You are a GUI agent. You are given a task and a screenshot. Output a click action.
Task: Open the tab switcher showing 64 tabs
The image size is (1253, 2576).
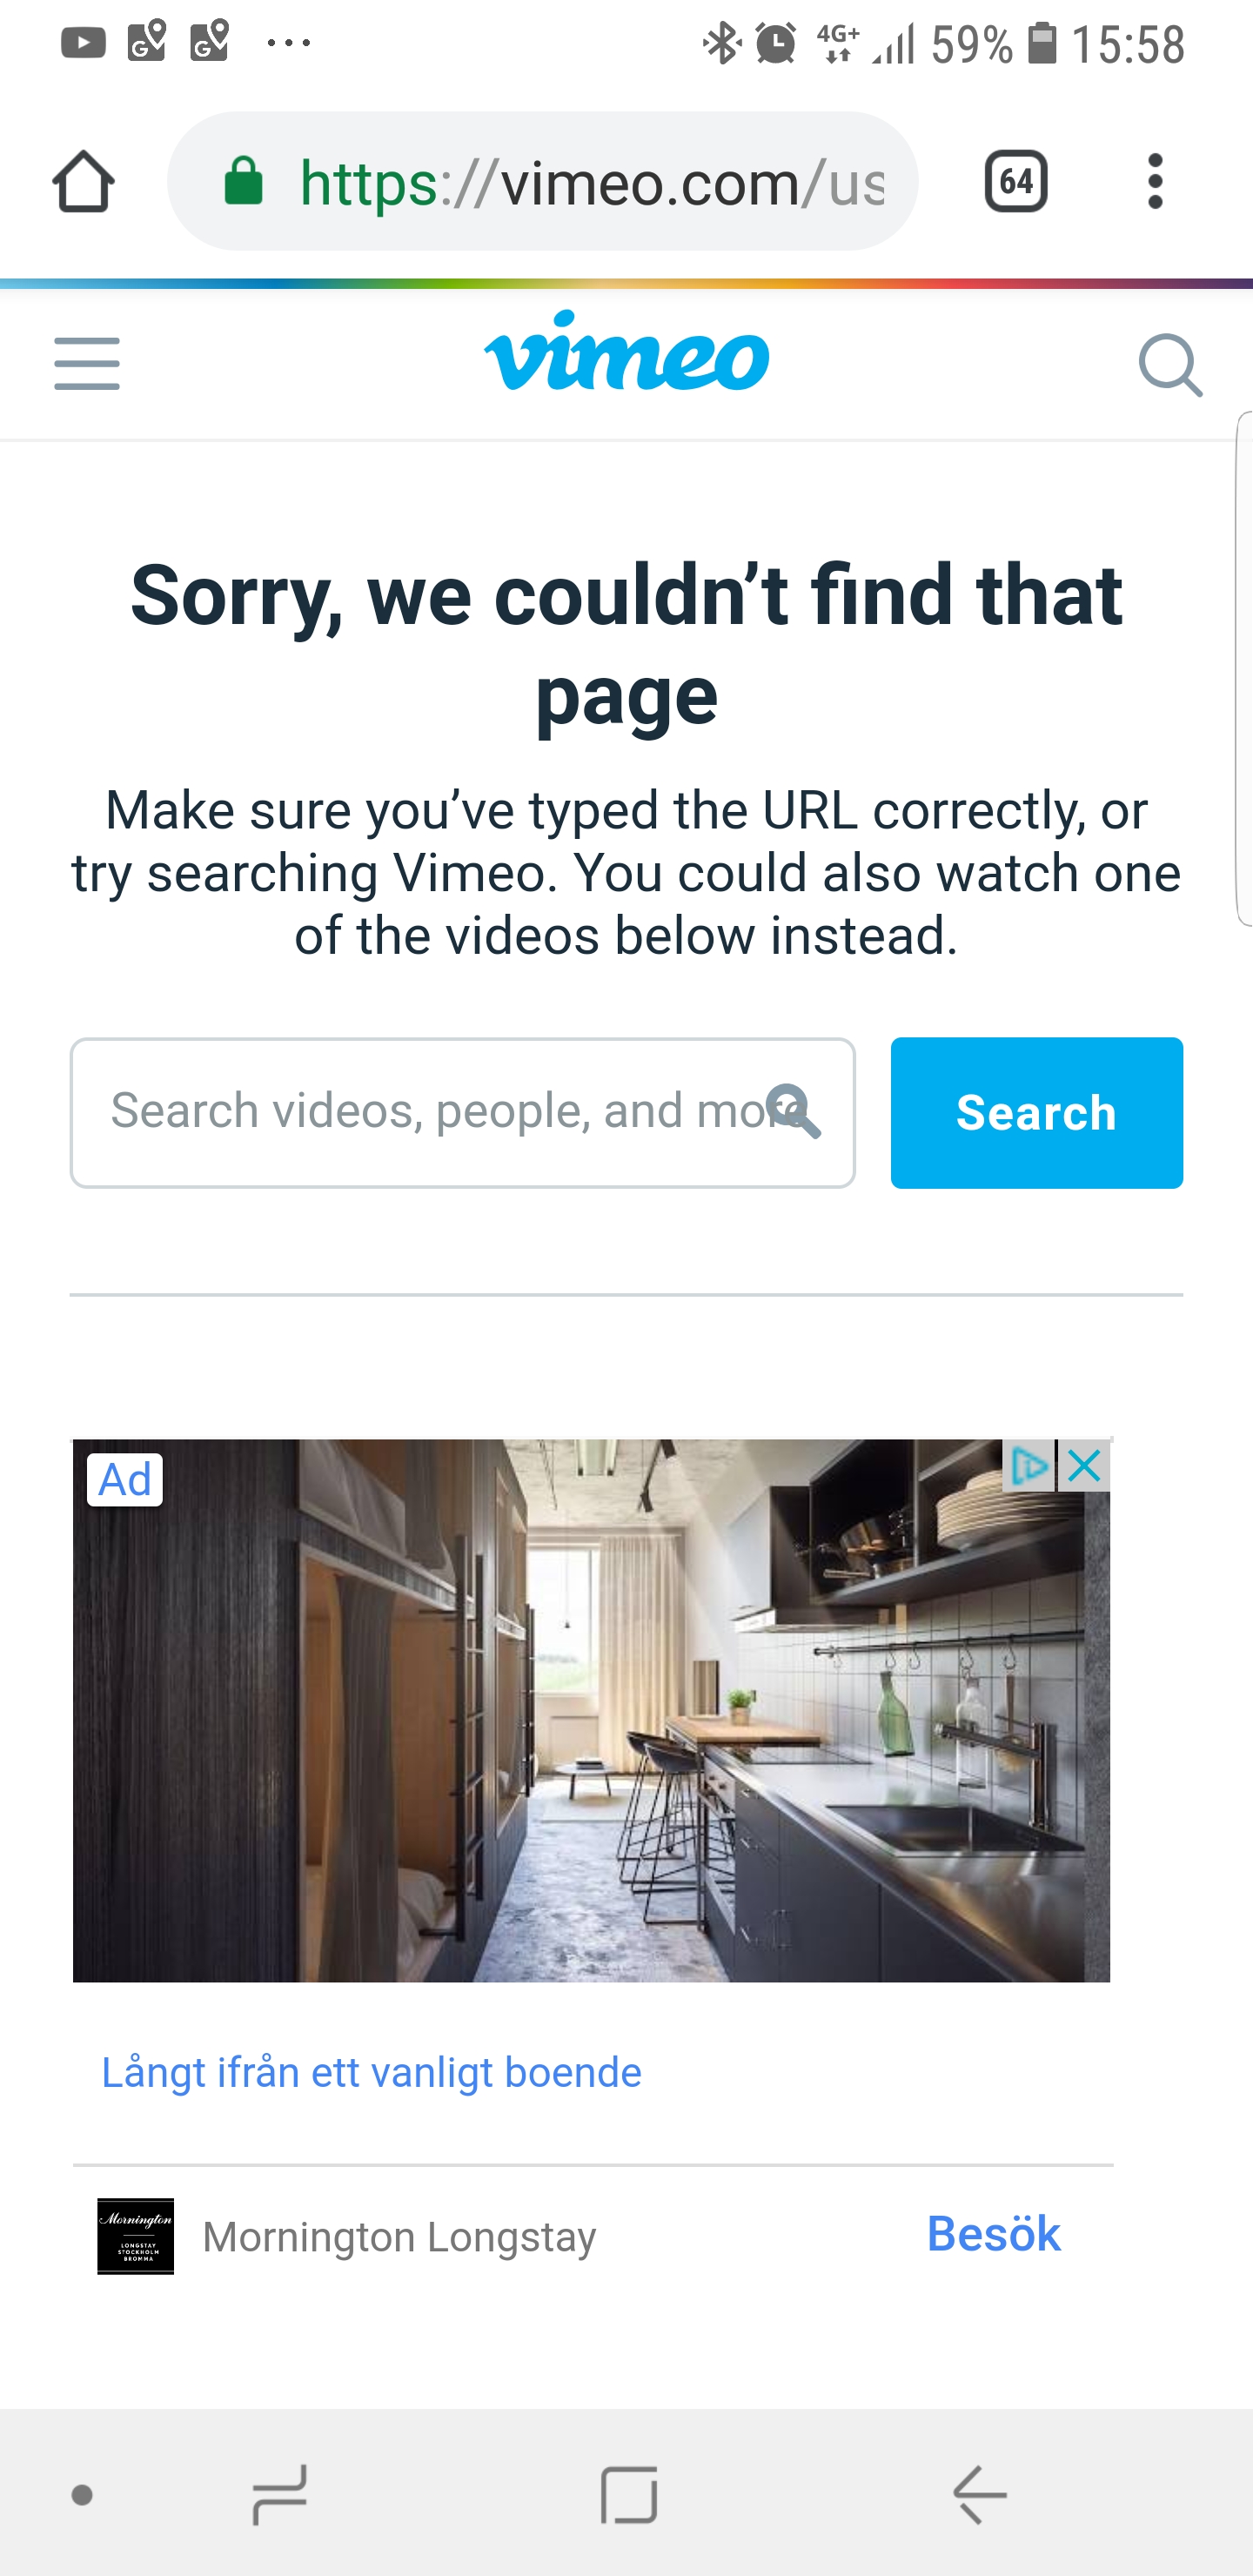click(x=1016, y=182)
